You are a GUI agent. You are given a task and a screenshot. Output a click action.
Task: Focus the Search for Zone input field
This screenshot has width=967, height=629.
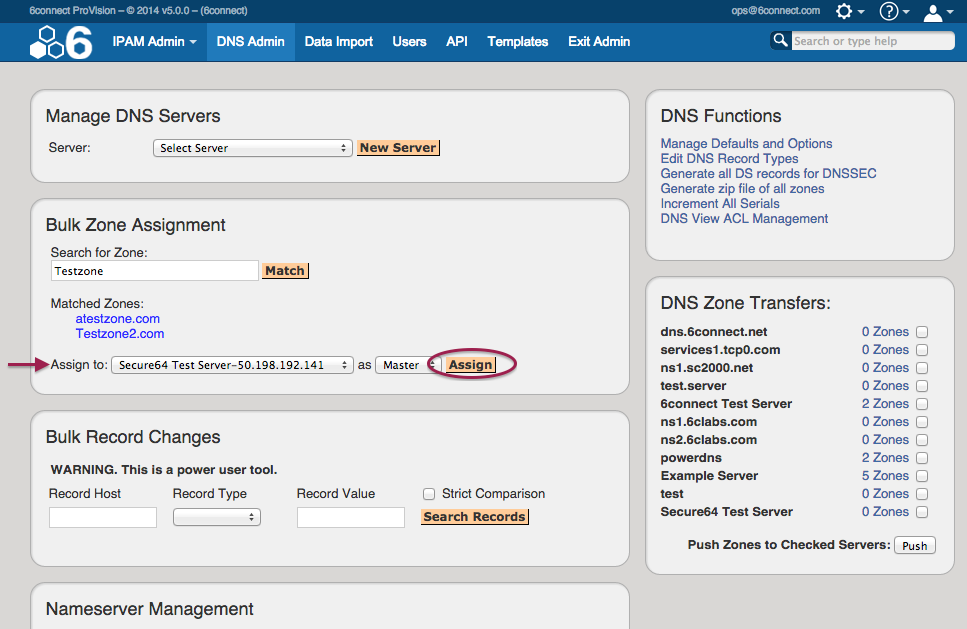pyautogui.click(x=155, y=271)
